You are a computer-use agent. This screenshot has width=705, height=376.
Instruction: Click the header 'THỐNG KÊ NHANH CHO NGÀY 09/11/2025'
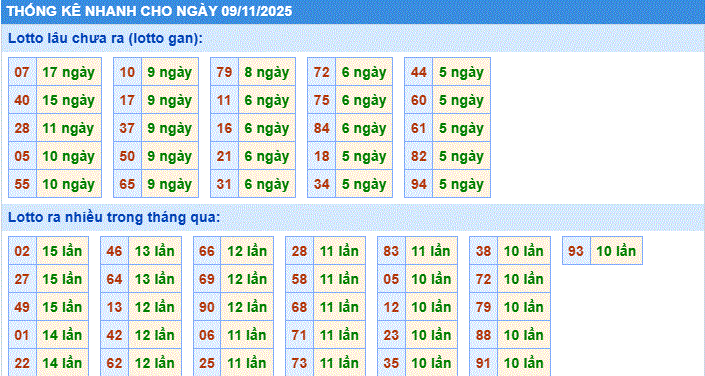pyautogui.click(x=150, y=11)
